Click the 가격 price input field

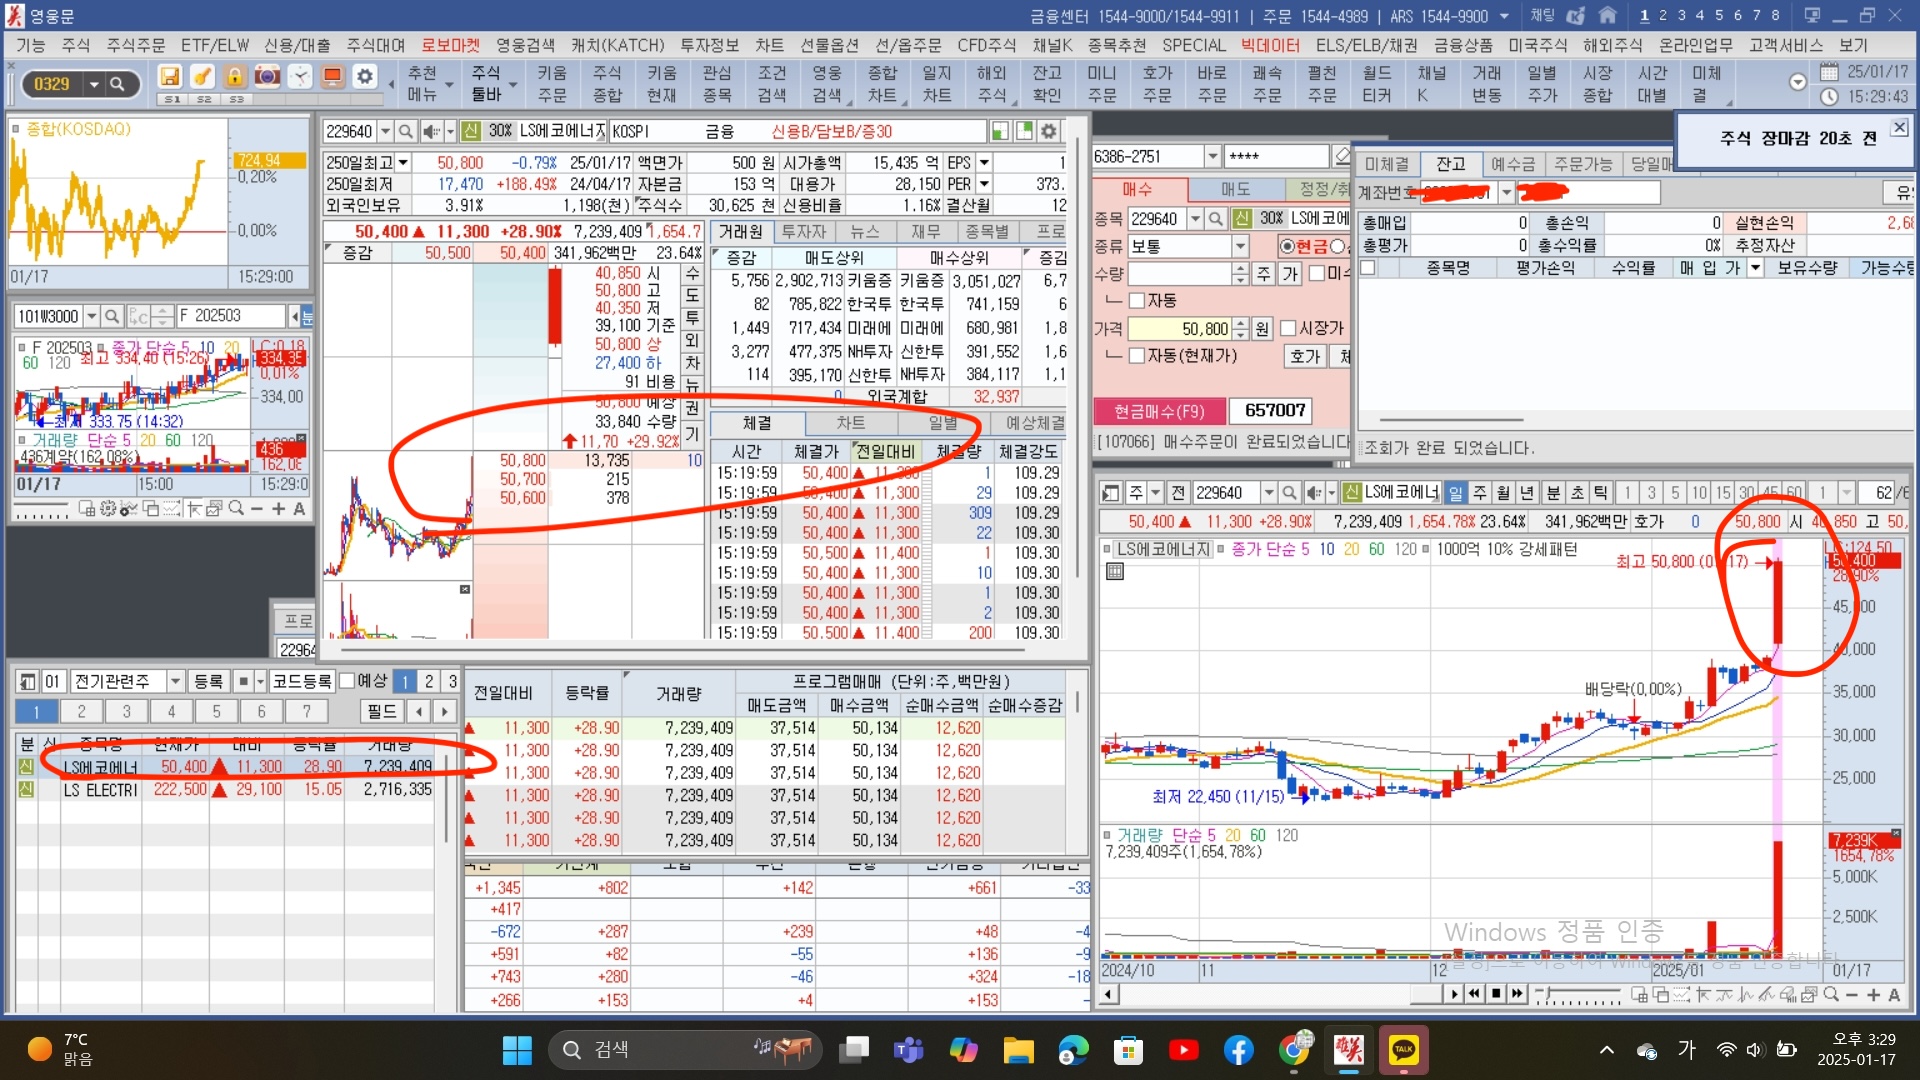point(1180,329)
